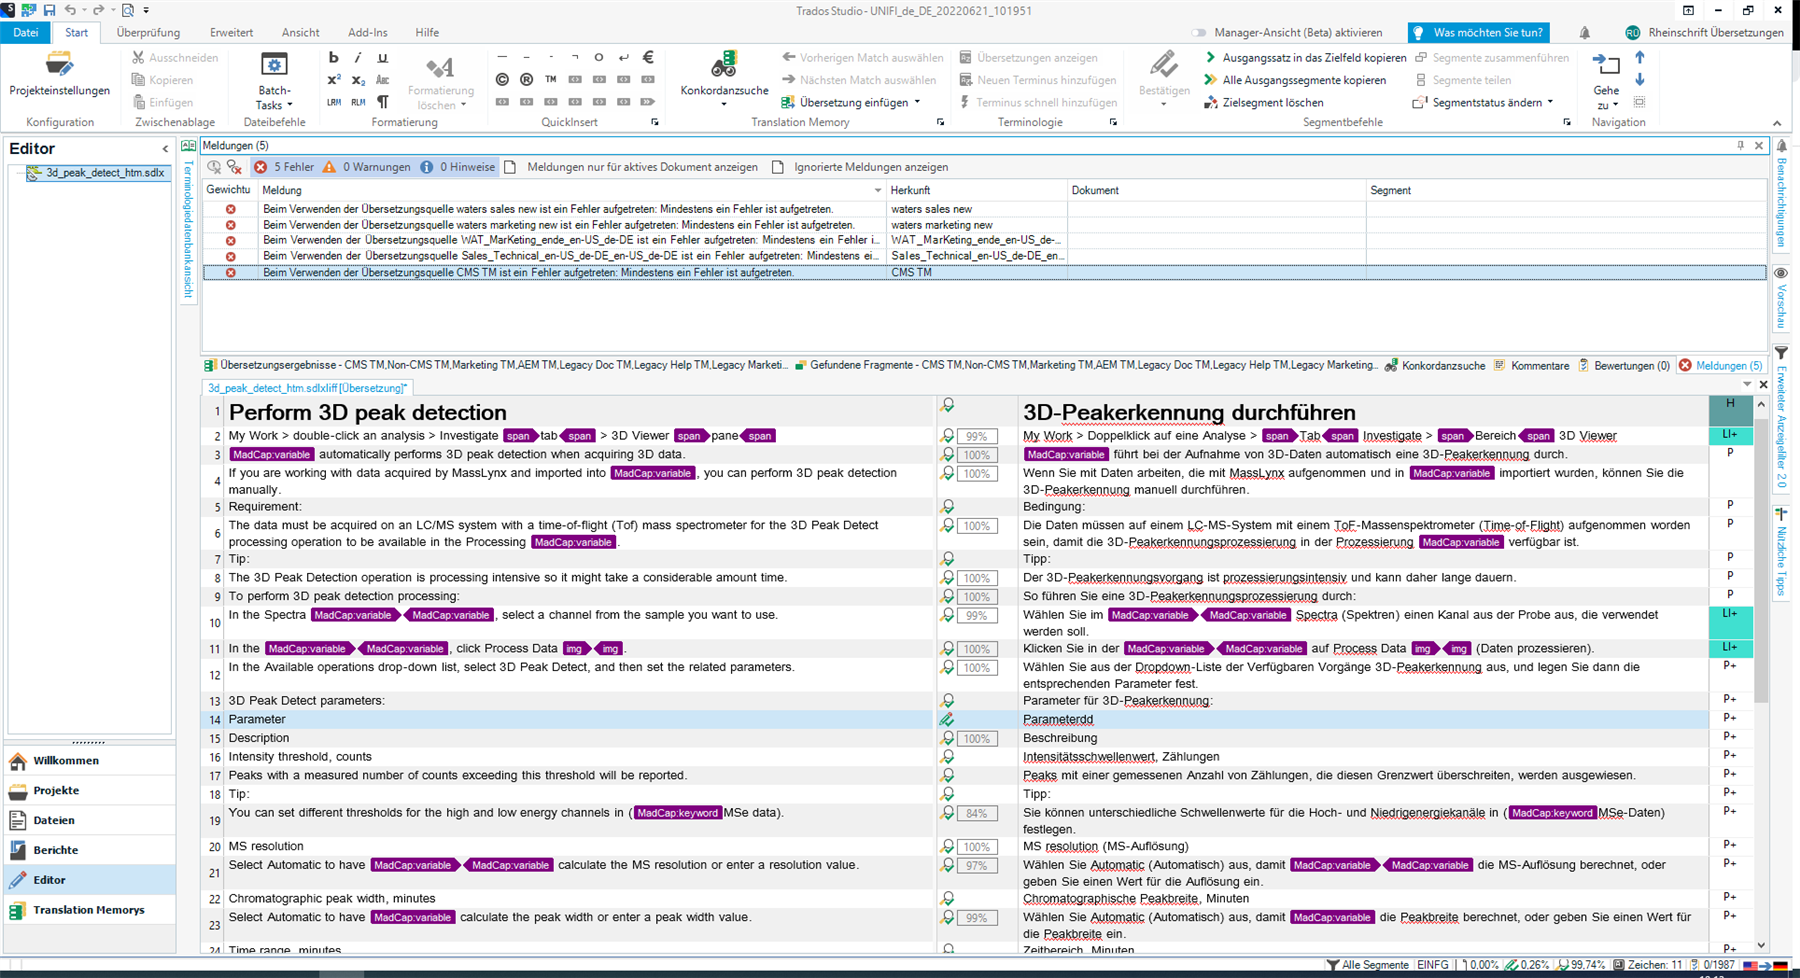Open the Konkordanzsuche dropdown arrow

coord(724,104)
